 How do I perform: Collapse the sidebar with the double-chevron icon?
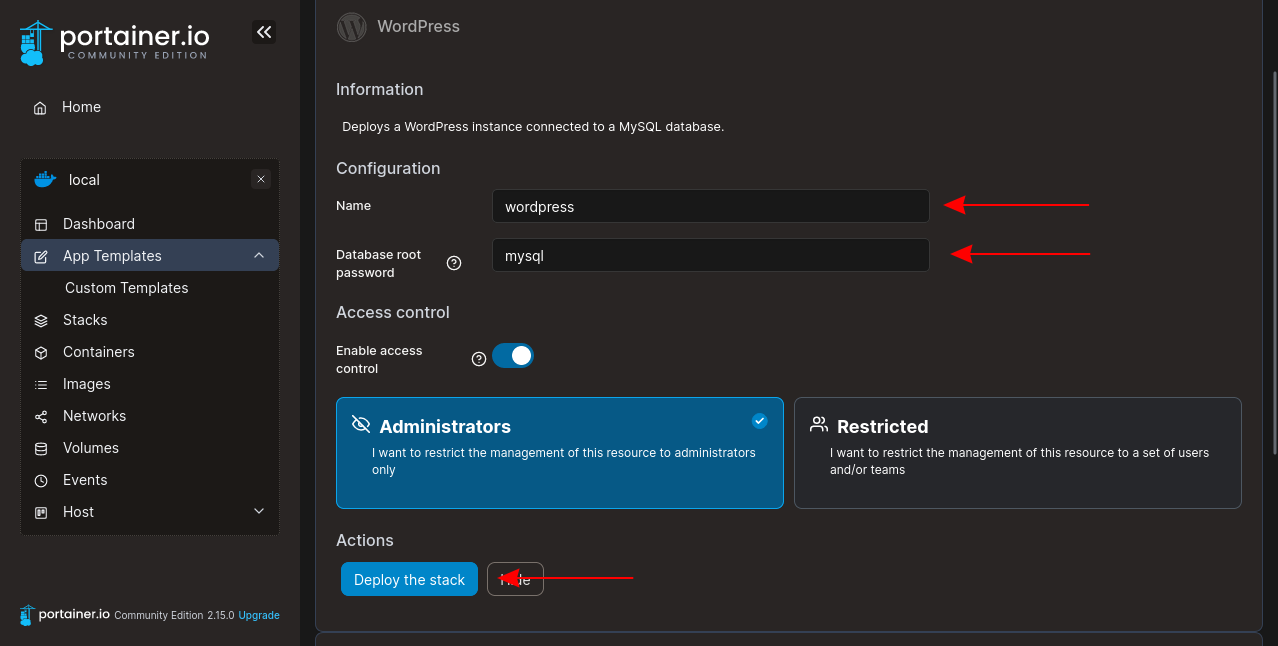pos(264,32)
